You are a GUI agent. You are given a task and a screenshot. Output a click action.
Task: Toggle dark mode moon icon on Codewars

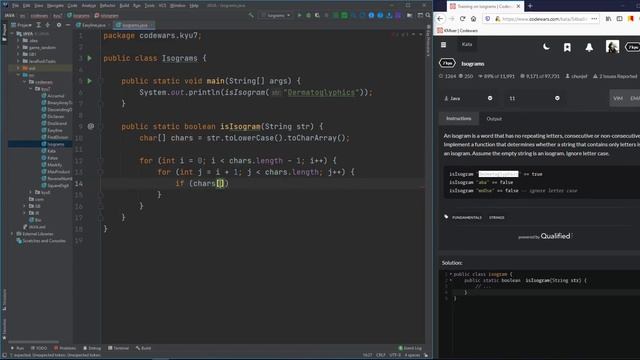tap(546, 47)
